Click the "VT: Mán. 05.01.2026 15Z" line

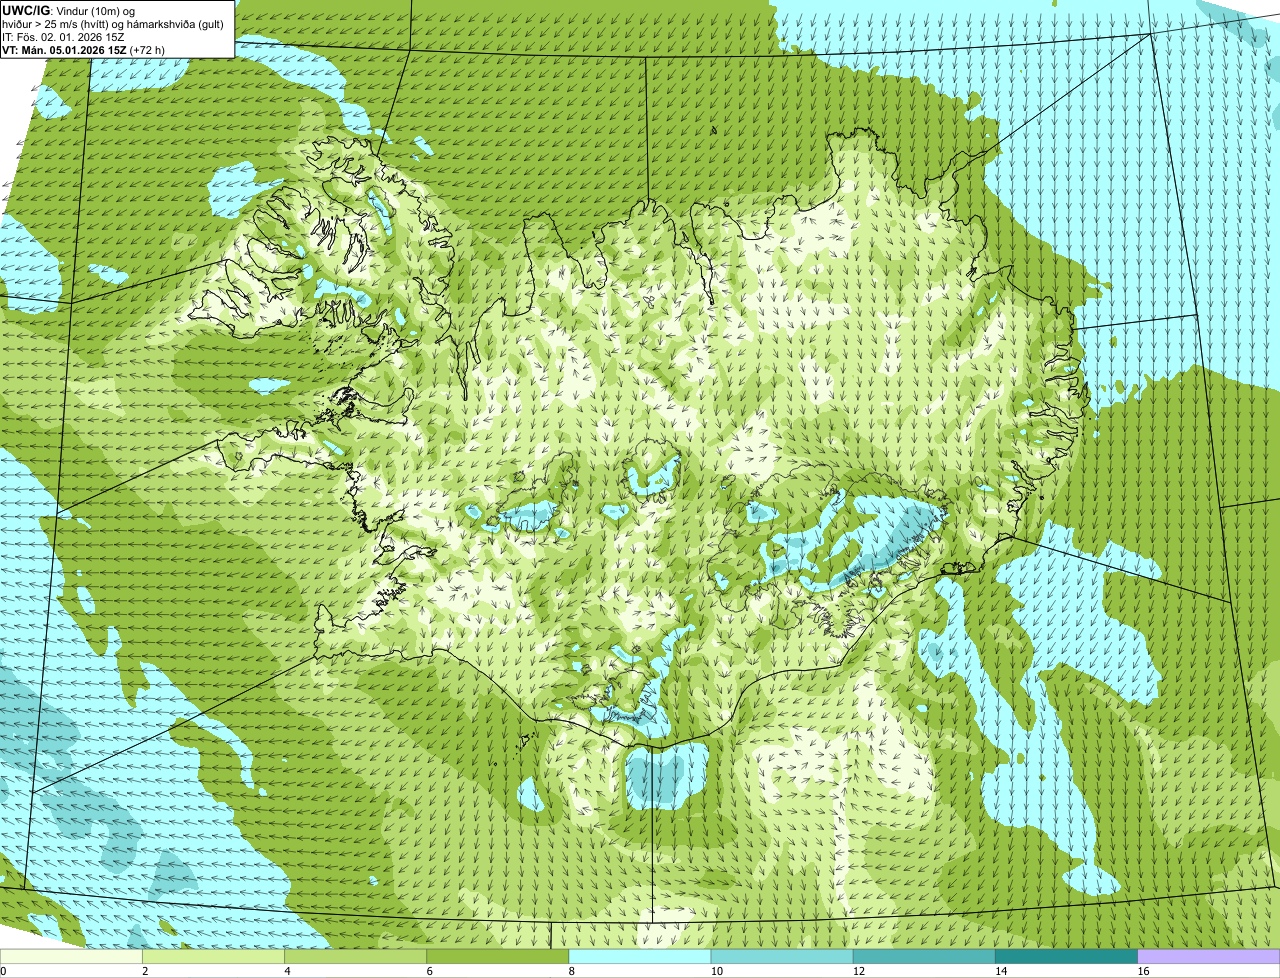[64, 49]
